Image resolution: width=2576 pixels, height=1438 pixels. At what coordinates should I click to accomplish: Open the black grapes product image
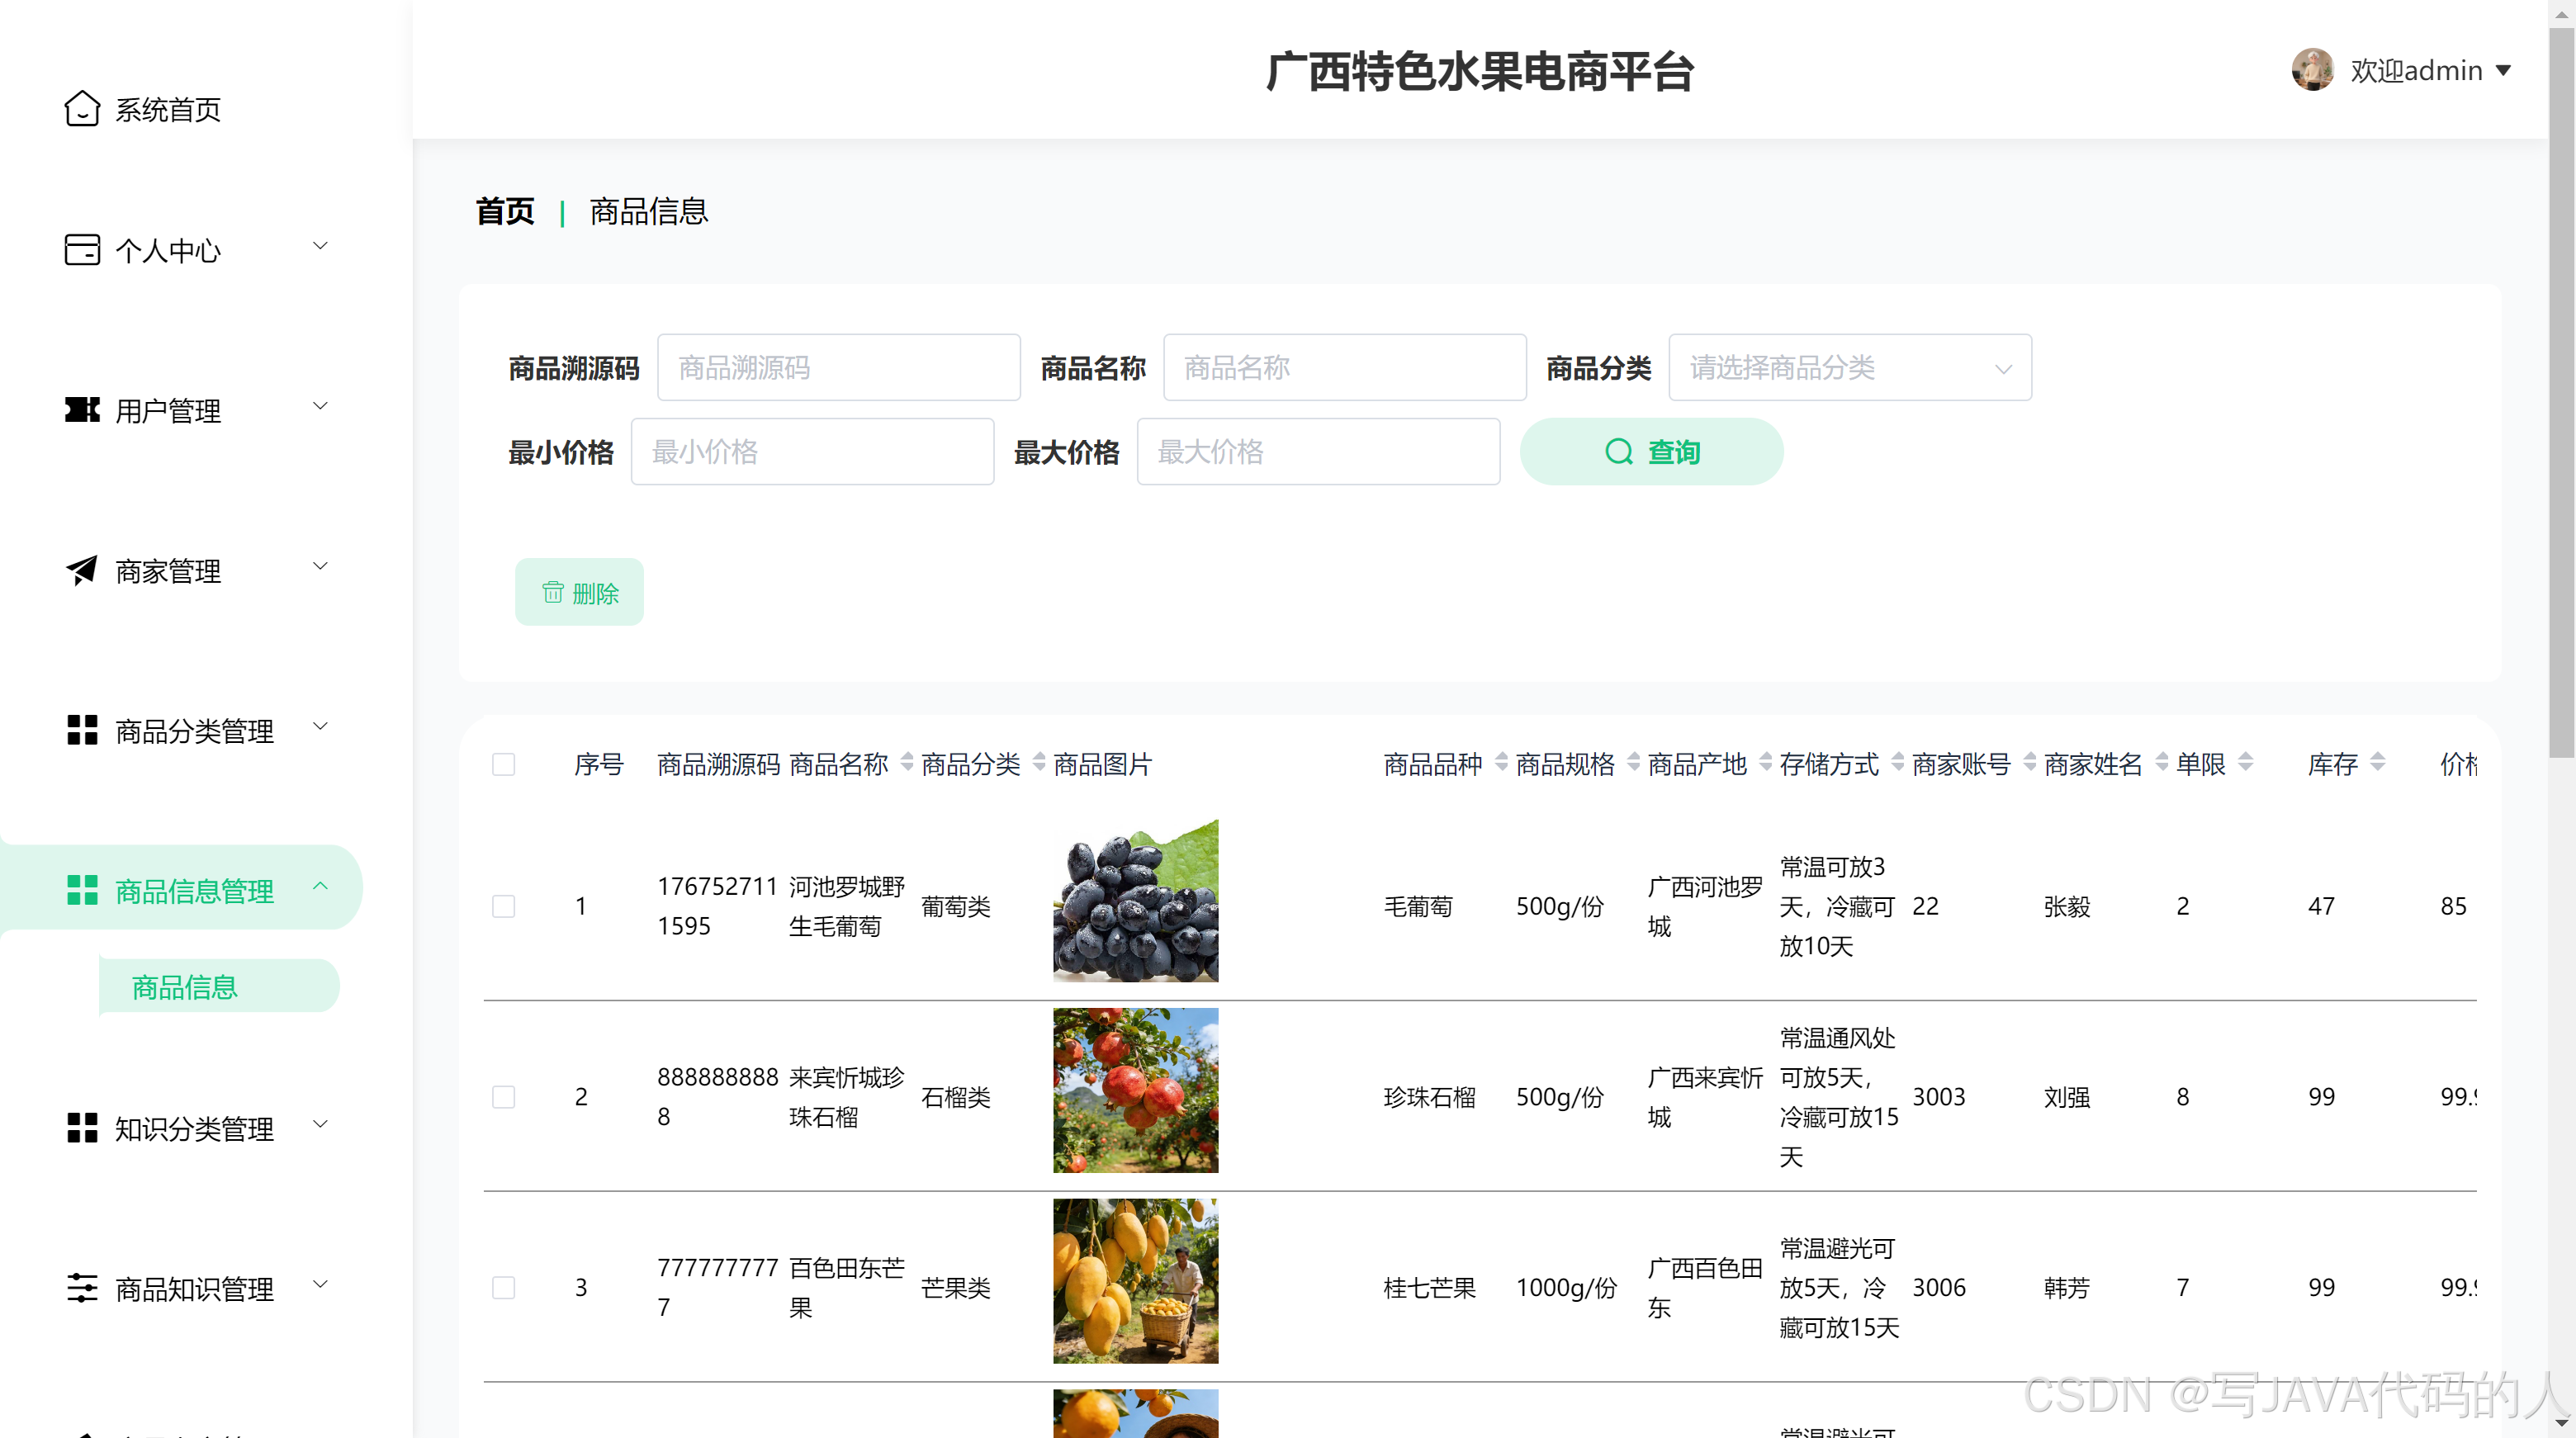tap(1135, 900)
